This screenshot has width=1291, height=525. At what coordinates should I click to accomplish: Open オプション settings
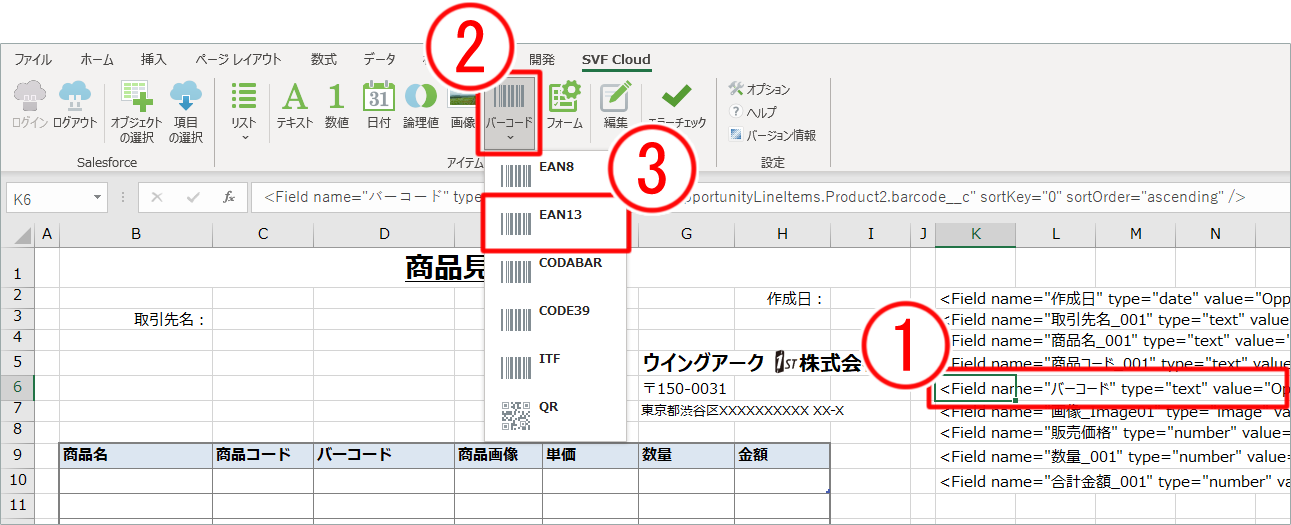[759, 90]
